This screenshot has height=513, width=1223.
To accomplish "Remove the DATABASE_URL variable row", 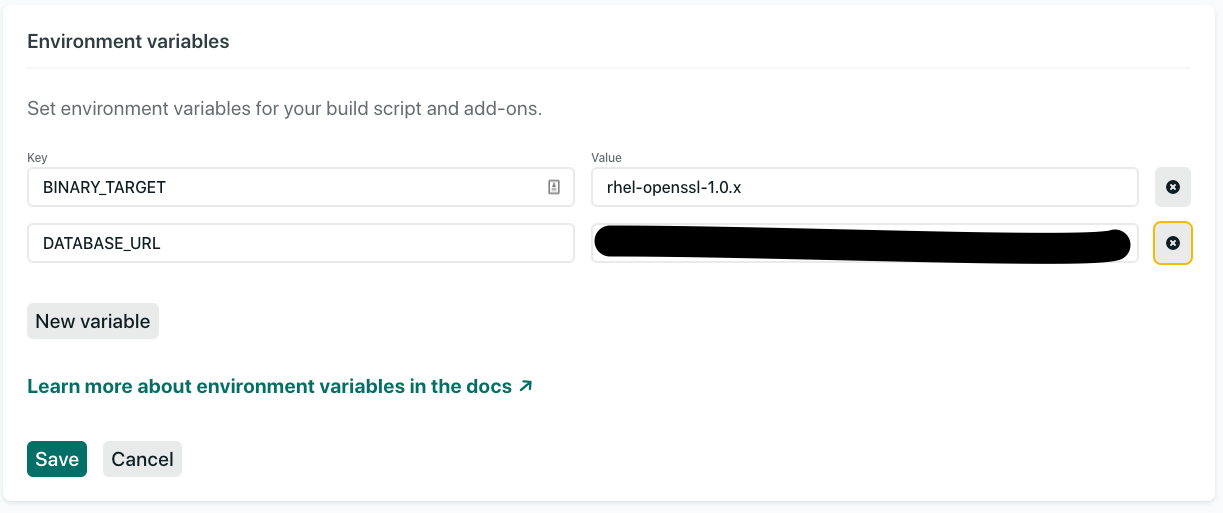I will coord(1172,243).
